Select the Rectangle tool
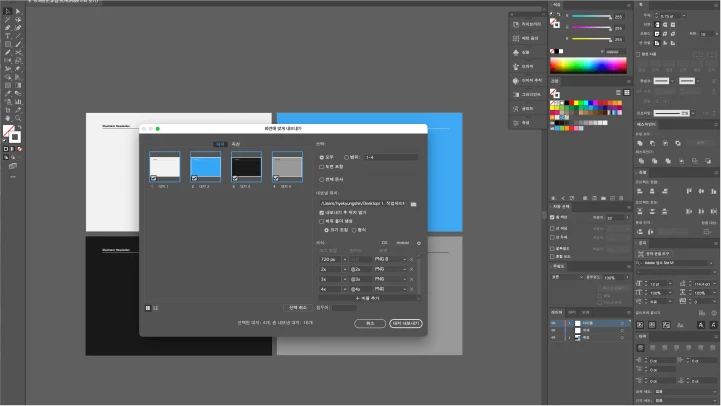Image resolution: width=721 pixels, height=406 pixels. click(x=8, y=45)
